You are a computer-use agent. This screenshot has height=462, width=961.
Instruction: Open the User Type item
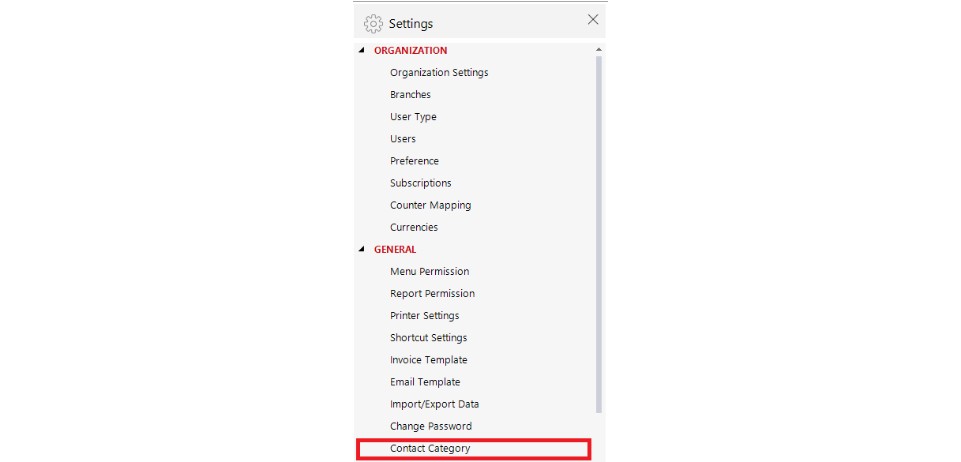[413, 116]
